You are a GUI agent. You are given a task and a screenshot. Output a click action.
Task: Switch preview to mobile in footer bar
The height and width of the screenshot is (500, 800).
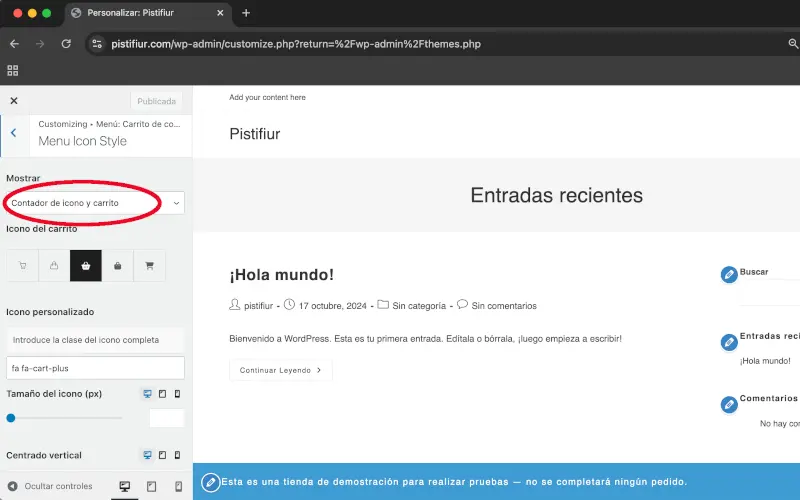pyautogui.click(x=179, y=486)
